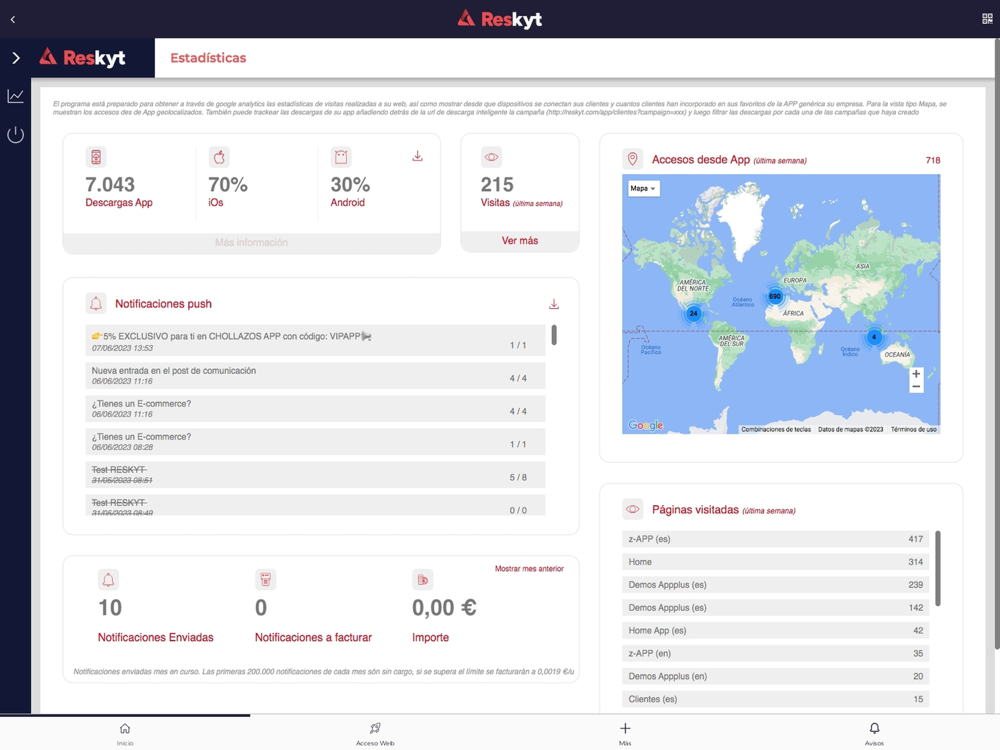Select the Home page row with 314
1000x750 pixels.
776,562
